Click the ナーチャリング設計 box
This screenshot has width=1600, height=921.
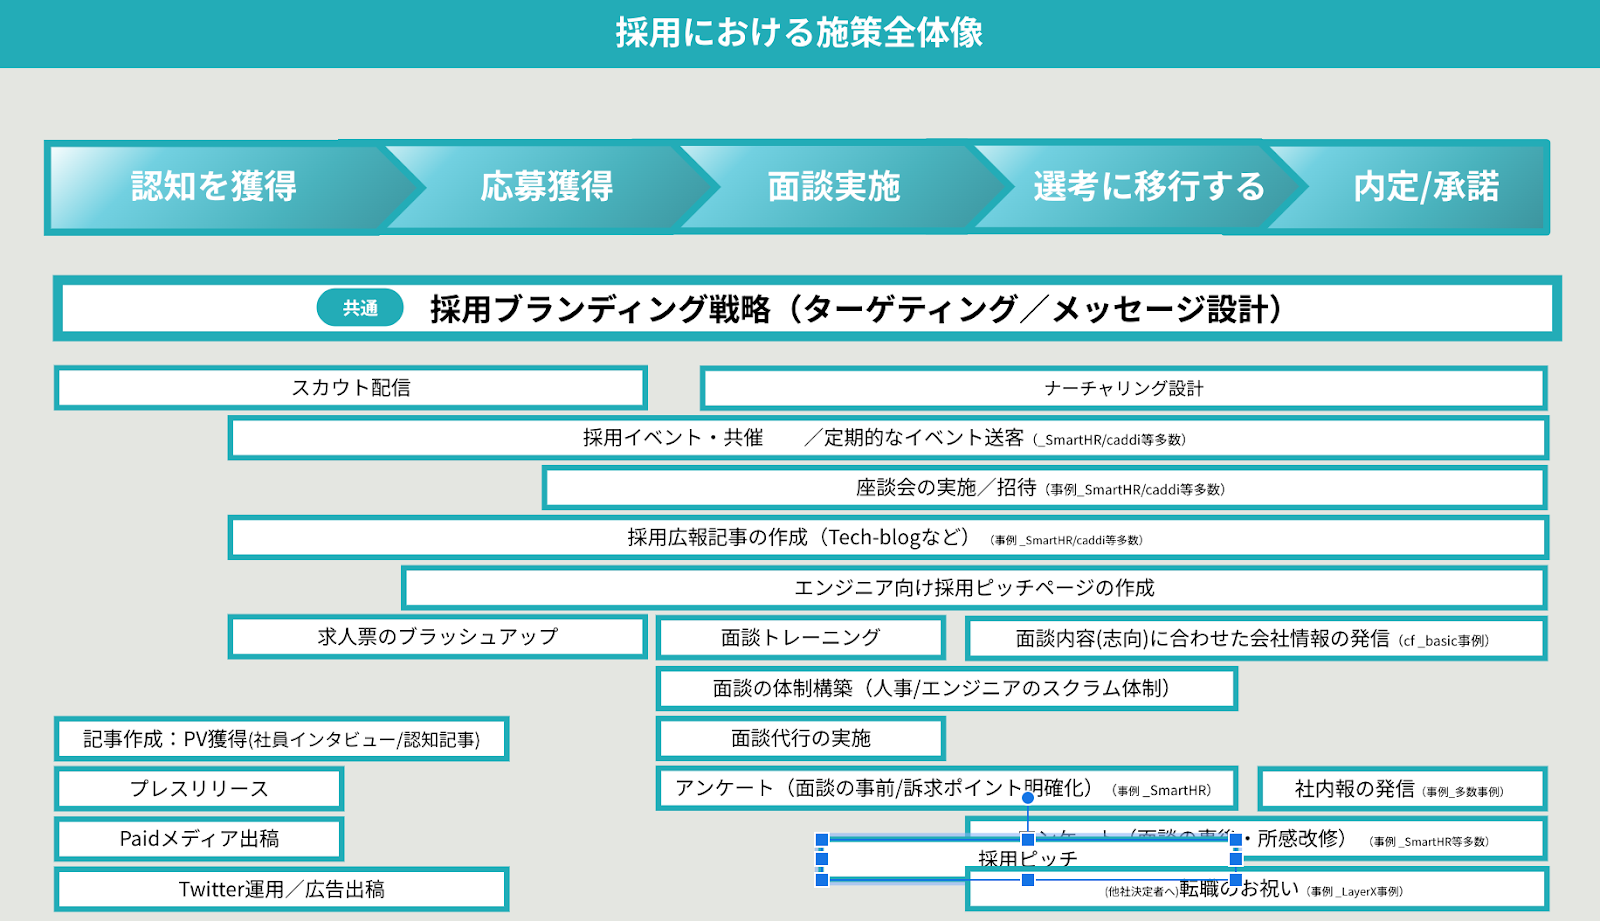1124,388
